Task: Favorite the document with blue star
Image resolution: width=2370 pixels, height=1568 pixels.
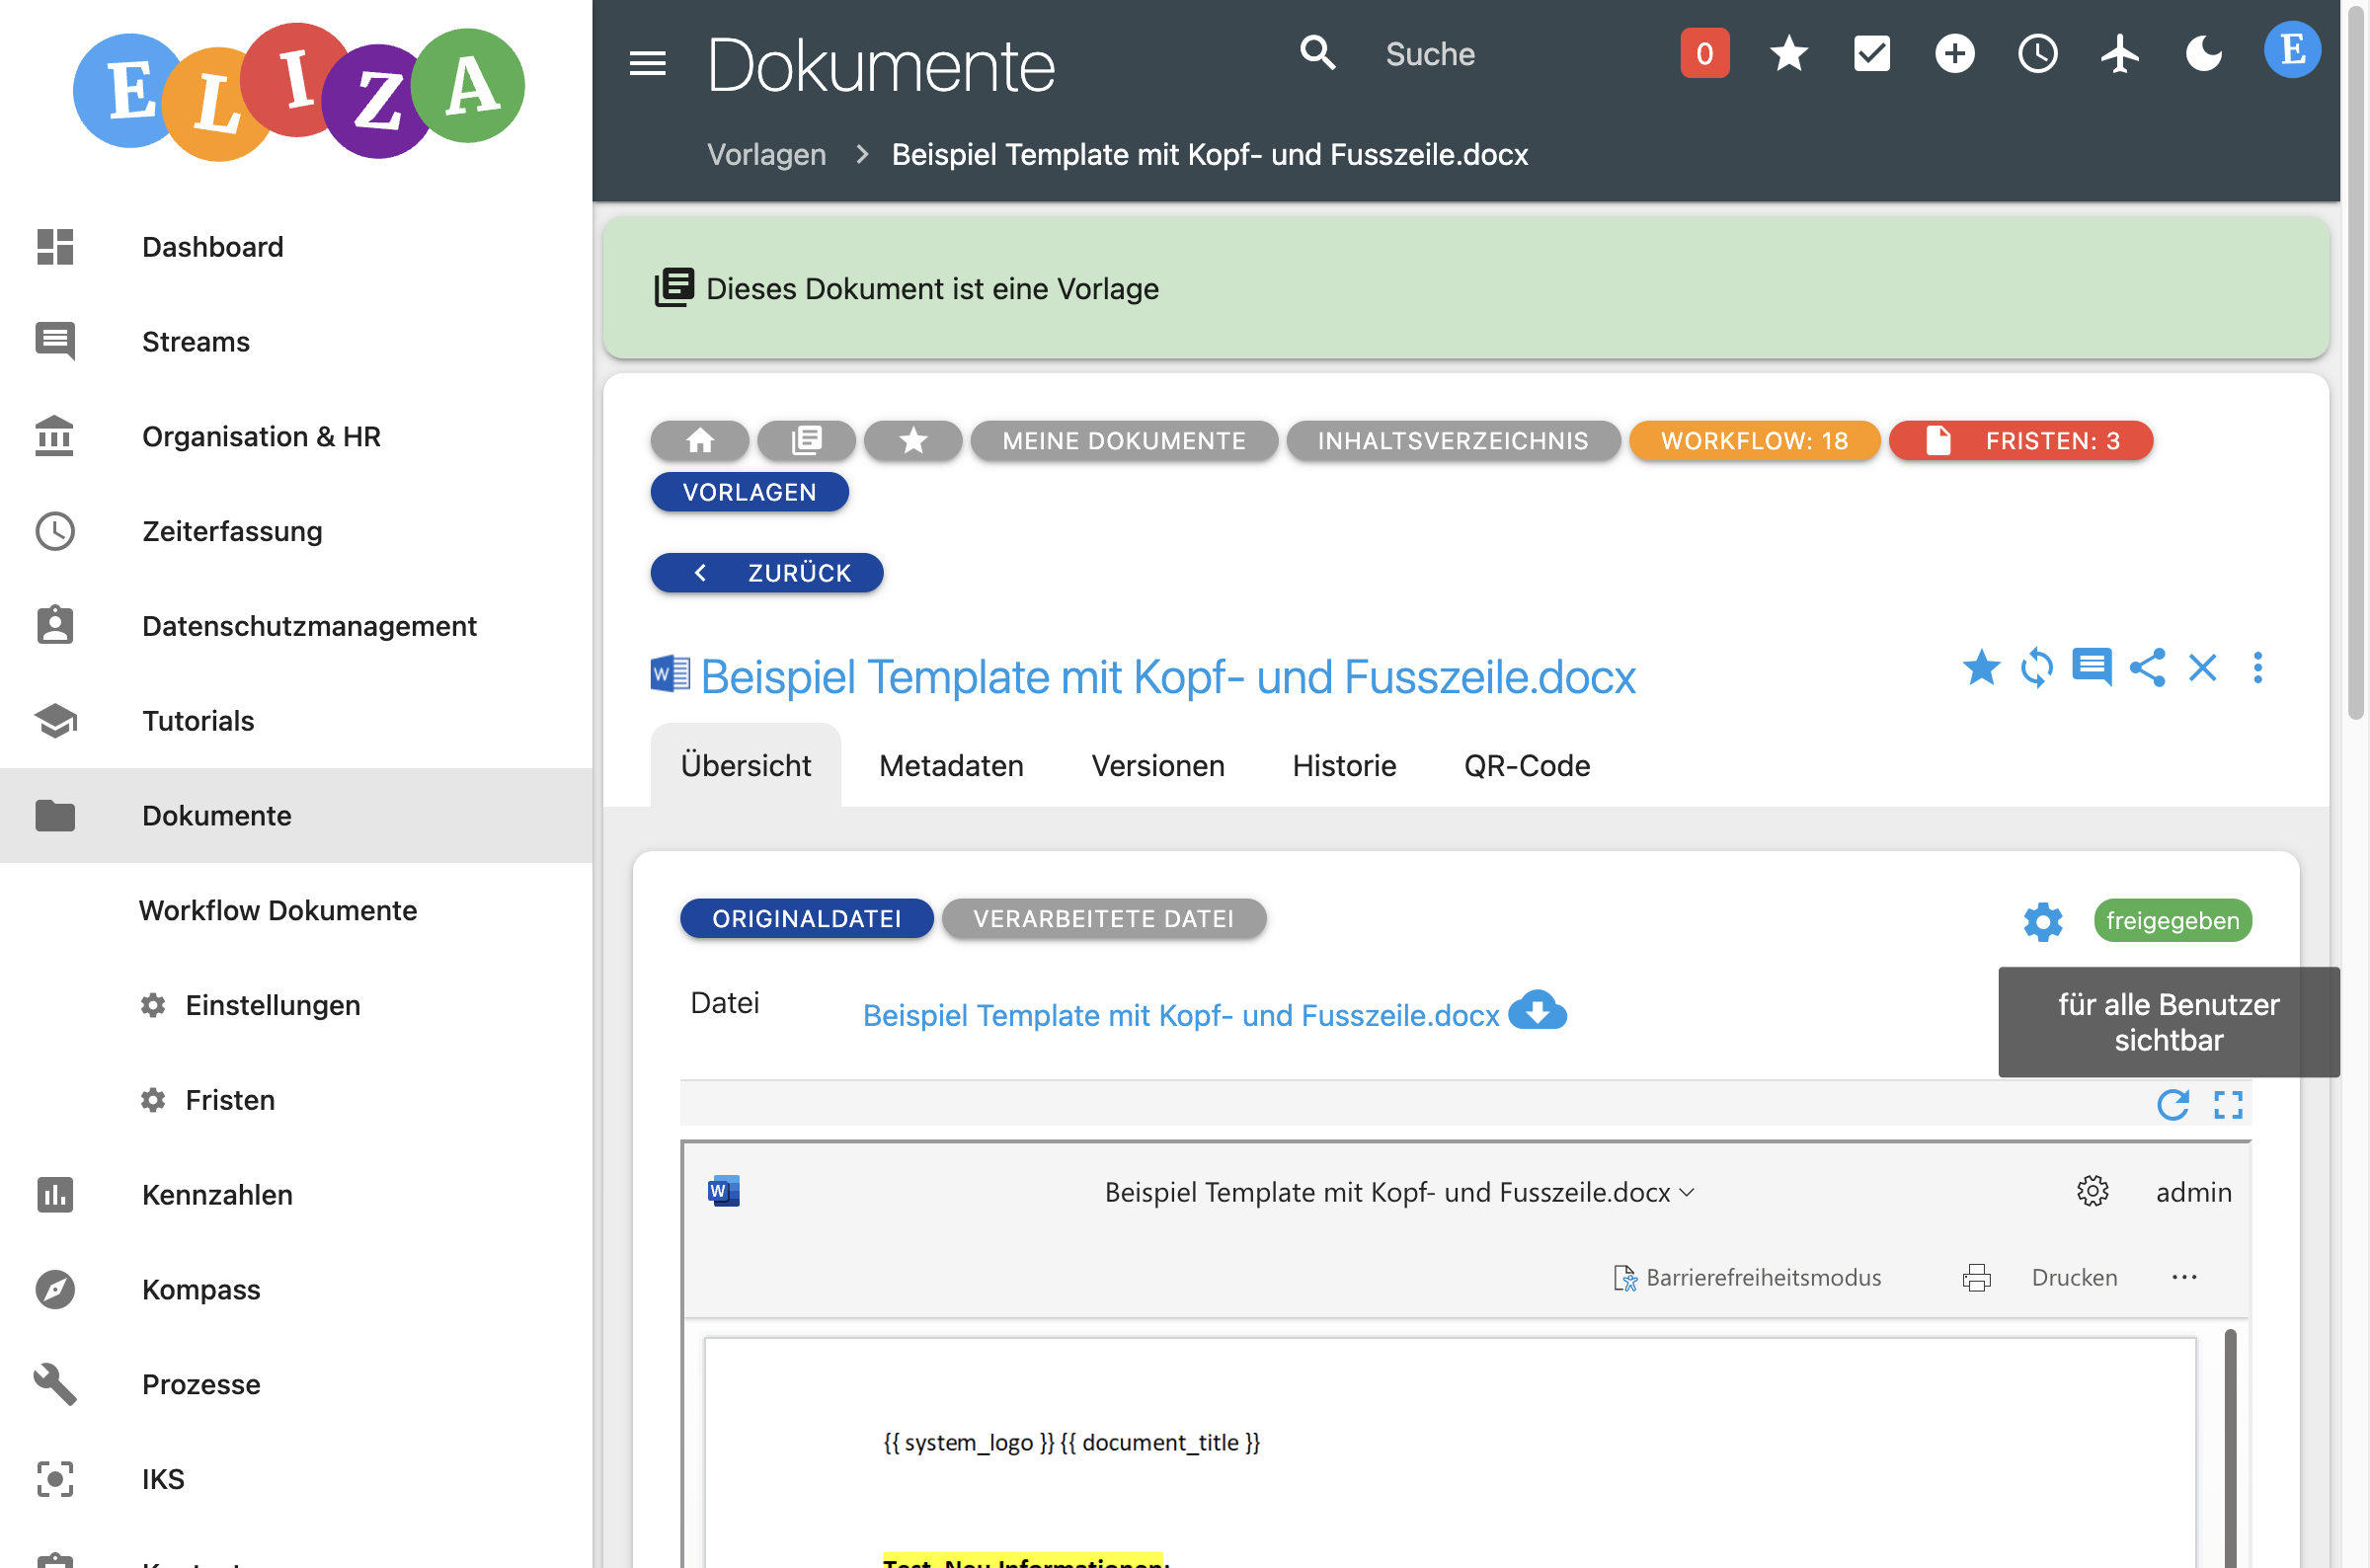Action: pyautogui.click(x=1981, y=668)
